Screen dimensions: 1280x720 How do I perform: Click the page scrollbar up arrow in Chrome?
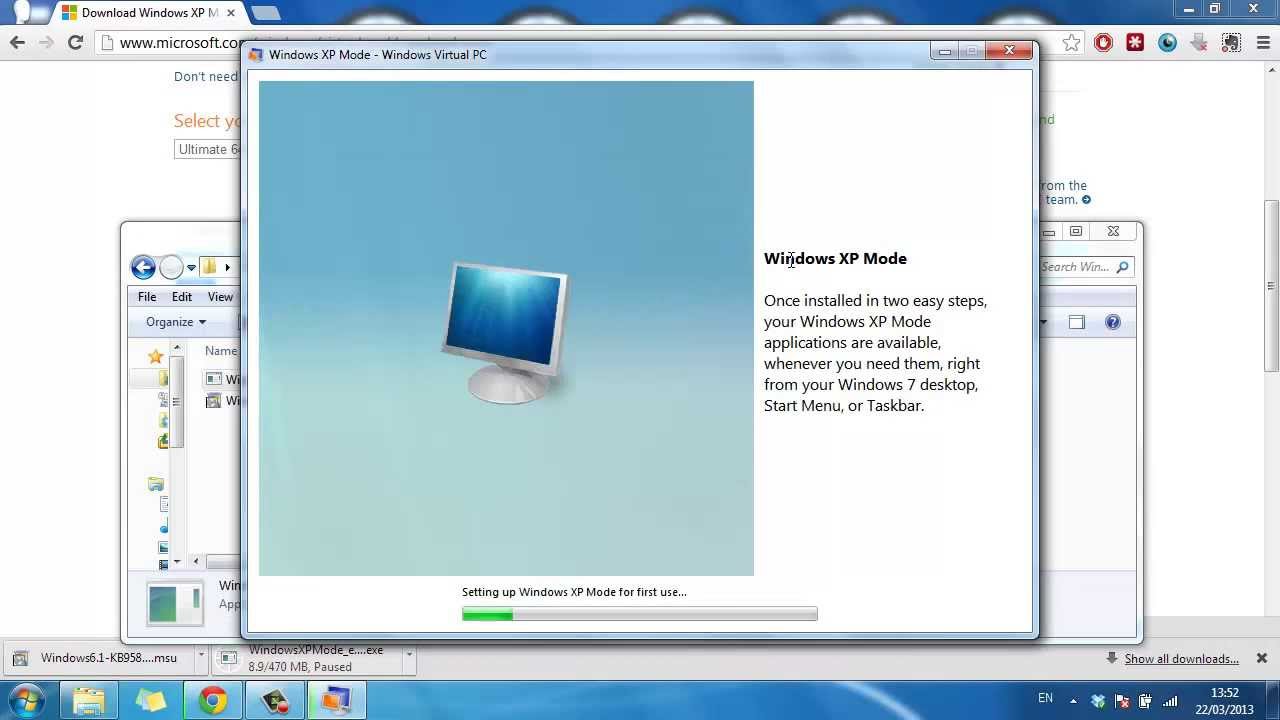coord(1272,68)
